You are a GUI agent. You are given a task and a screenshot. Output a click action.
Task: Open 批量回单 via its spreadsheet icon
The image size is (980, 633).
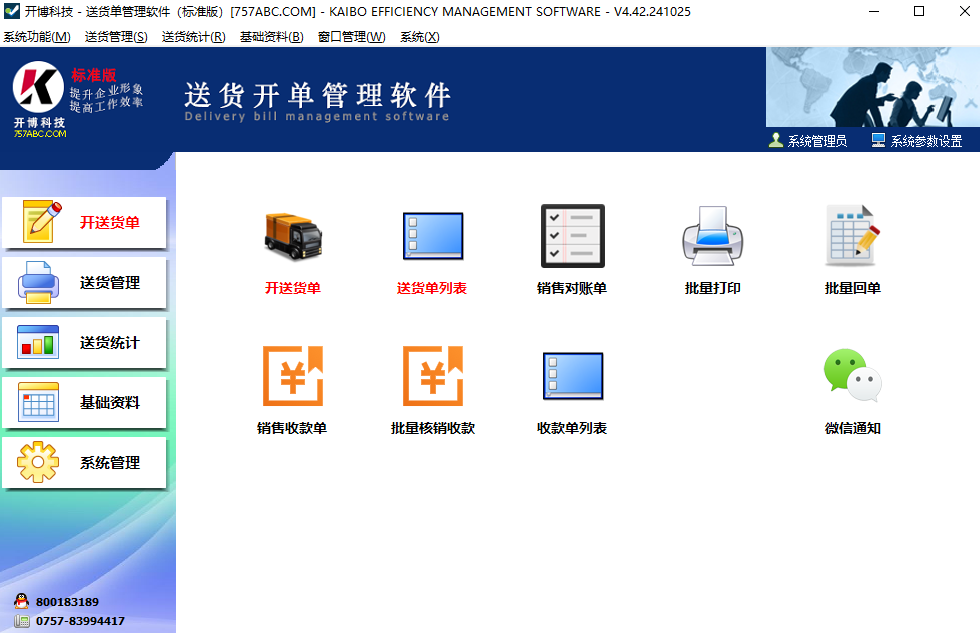click(852, 236)
